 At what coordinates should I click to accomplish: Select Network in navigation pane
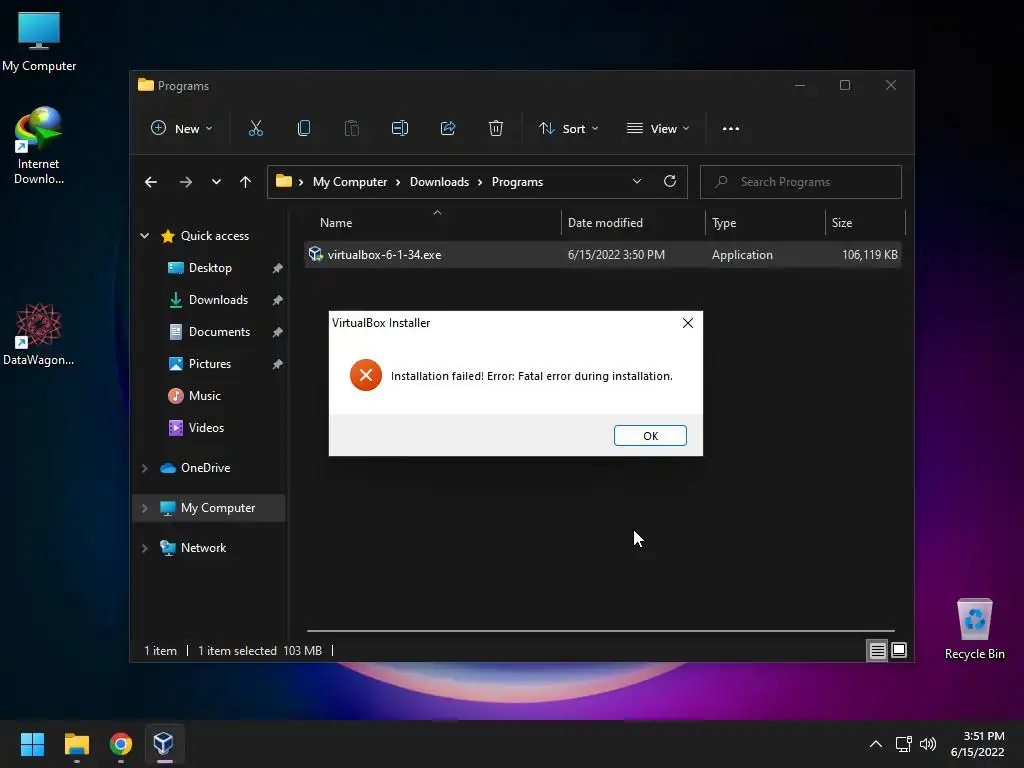203,548
